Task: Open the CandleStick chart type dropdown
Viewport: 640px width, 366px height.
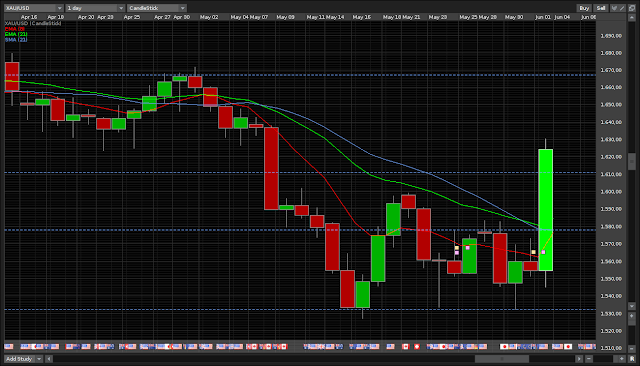Action: pos(157,8)
